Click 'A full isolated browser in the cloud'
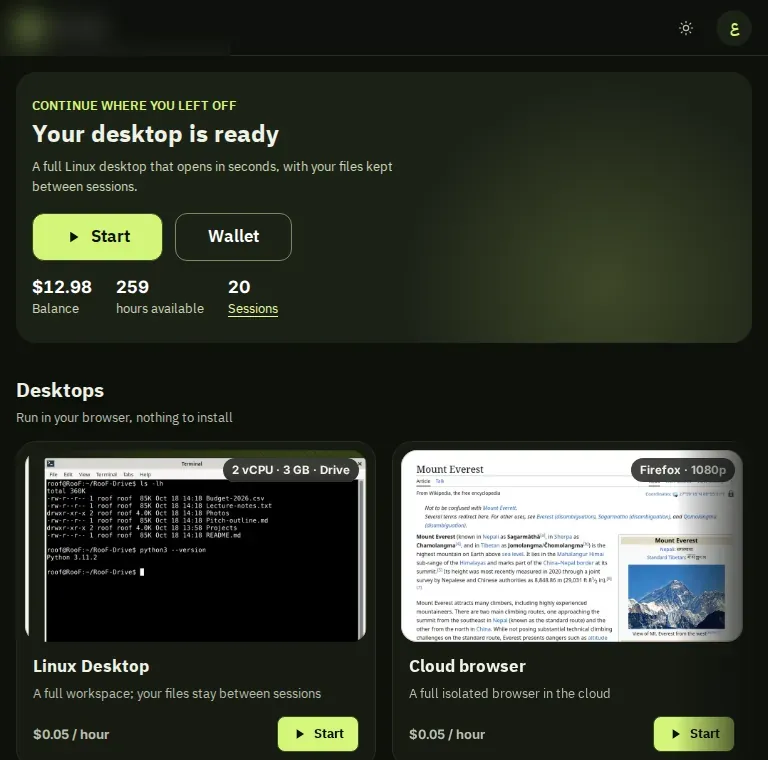 pos(509,693)
